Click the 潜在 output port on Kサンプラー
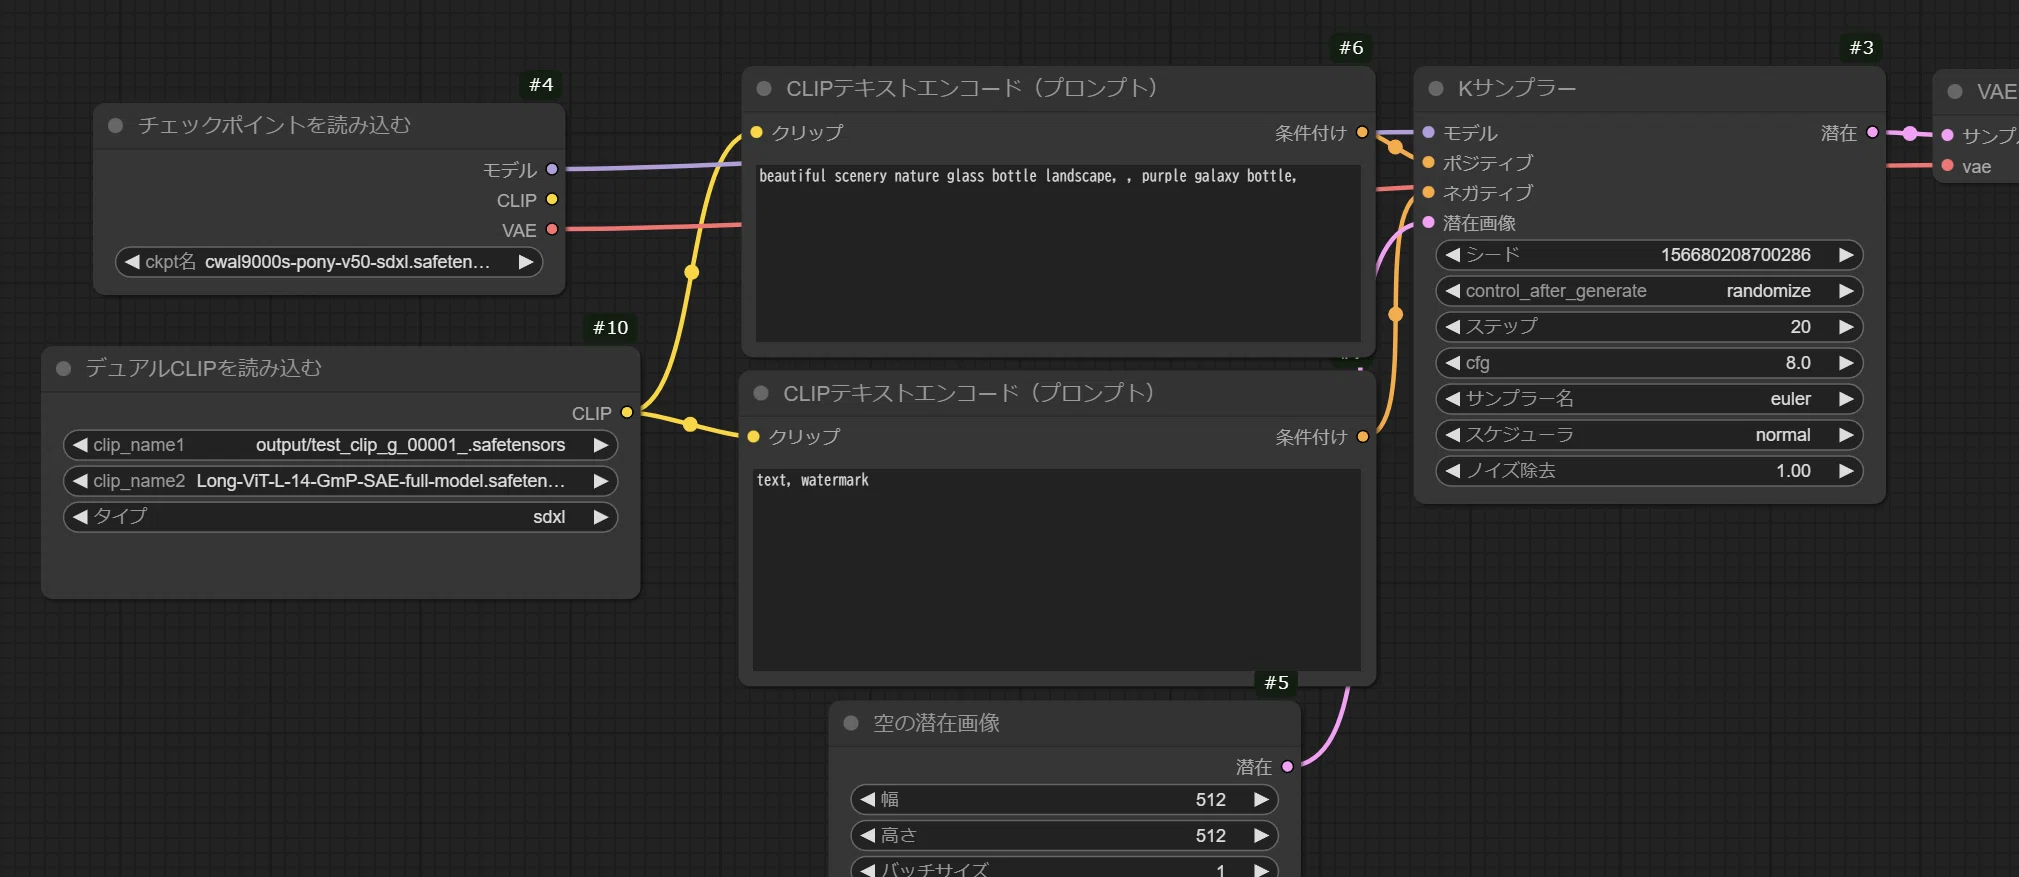Viewport: 2019px width, 877px height. click(1872, 132)
